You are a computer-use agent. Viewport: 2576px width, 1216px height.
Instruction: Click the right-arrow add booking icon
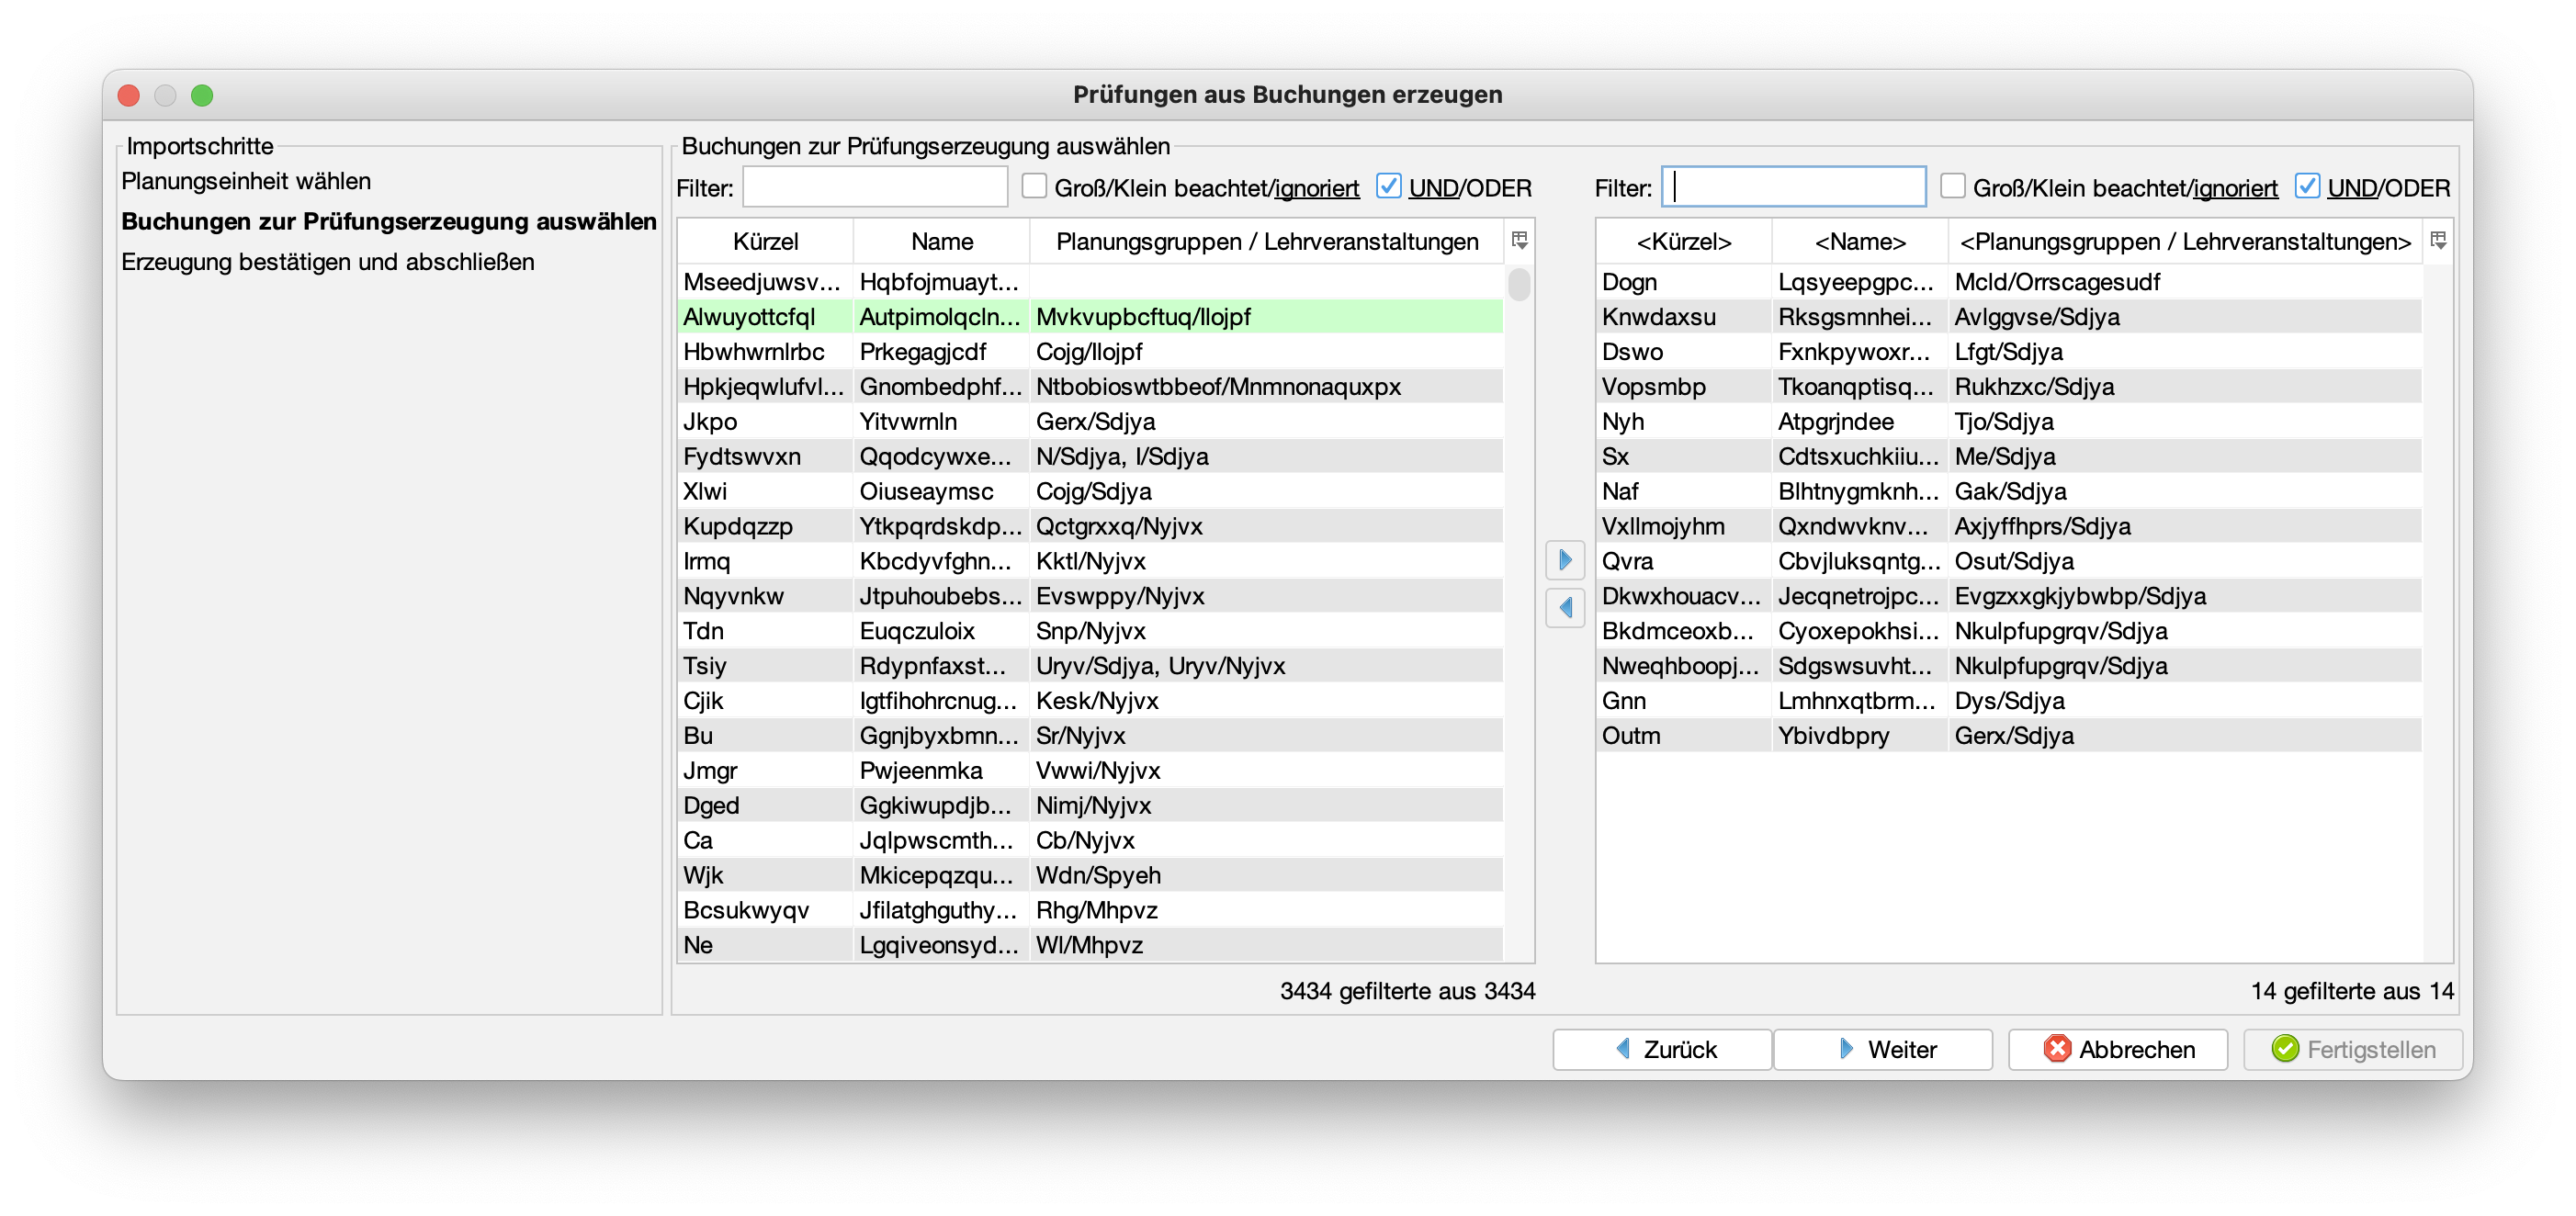tap(1565, 560)
